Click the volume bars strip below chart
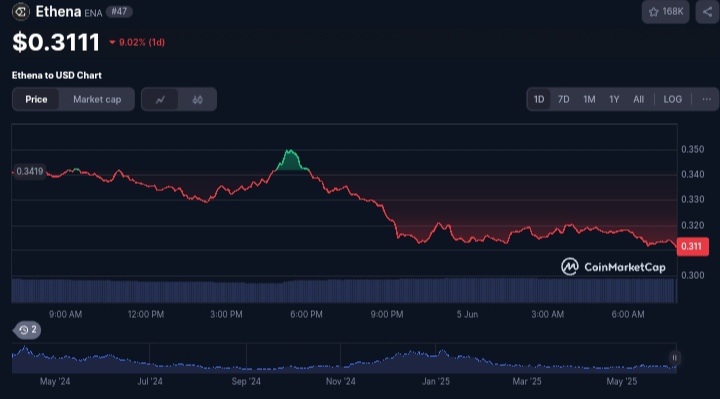The height and width of the screenshot is (399, 720). [343, 290]
